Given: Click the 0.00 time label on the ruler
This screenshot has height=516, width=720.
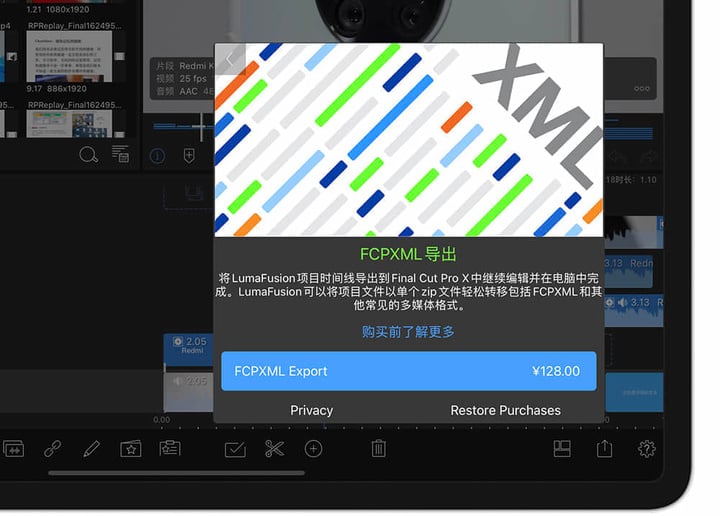Looking at the screenshot, I should [x=161, y=420].
